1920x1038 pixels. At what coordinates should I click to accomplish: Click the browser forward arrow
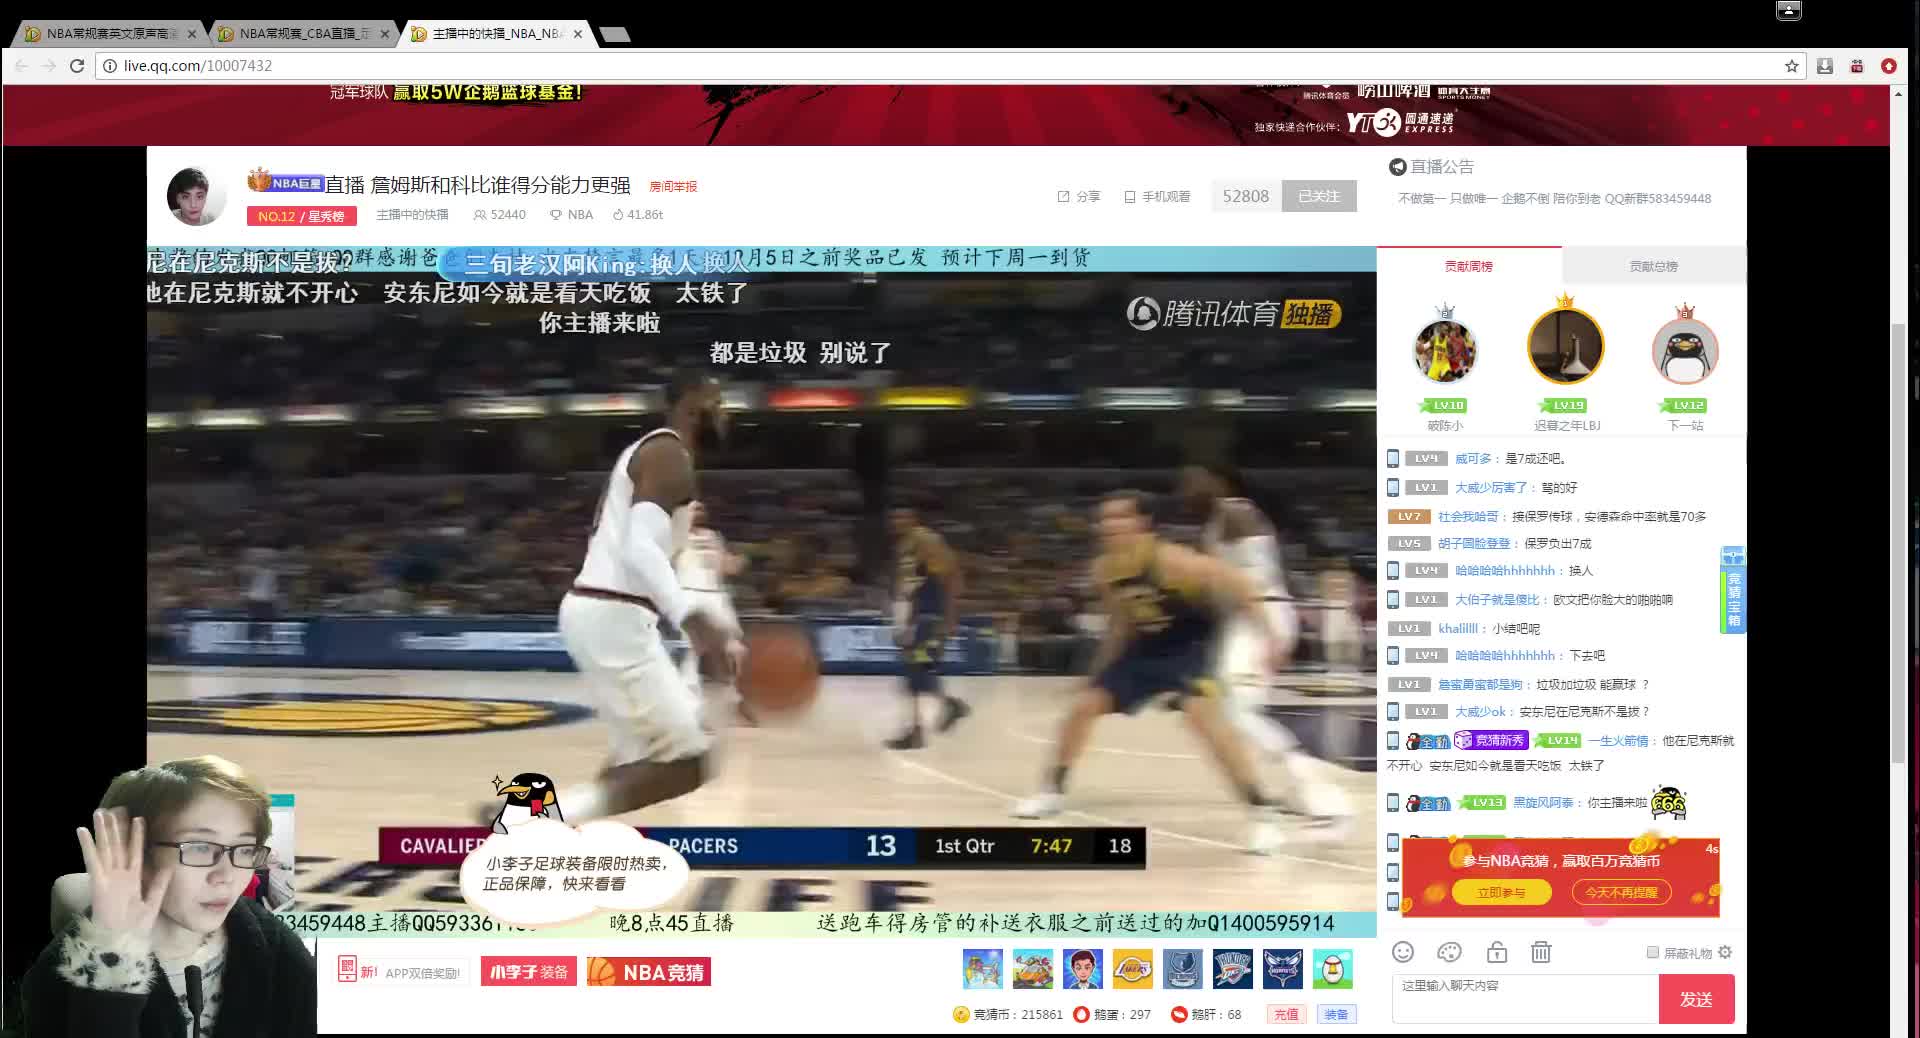point(49,66)
